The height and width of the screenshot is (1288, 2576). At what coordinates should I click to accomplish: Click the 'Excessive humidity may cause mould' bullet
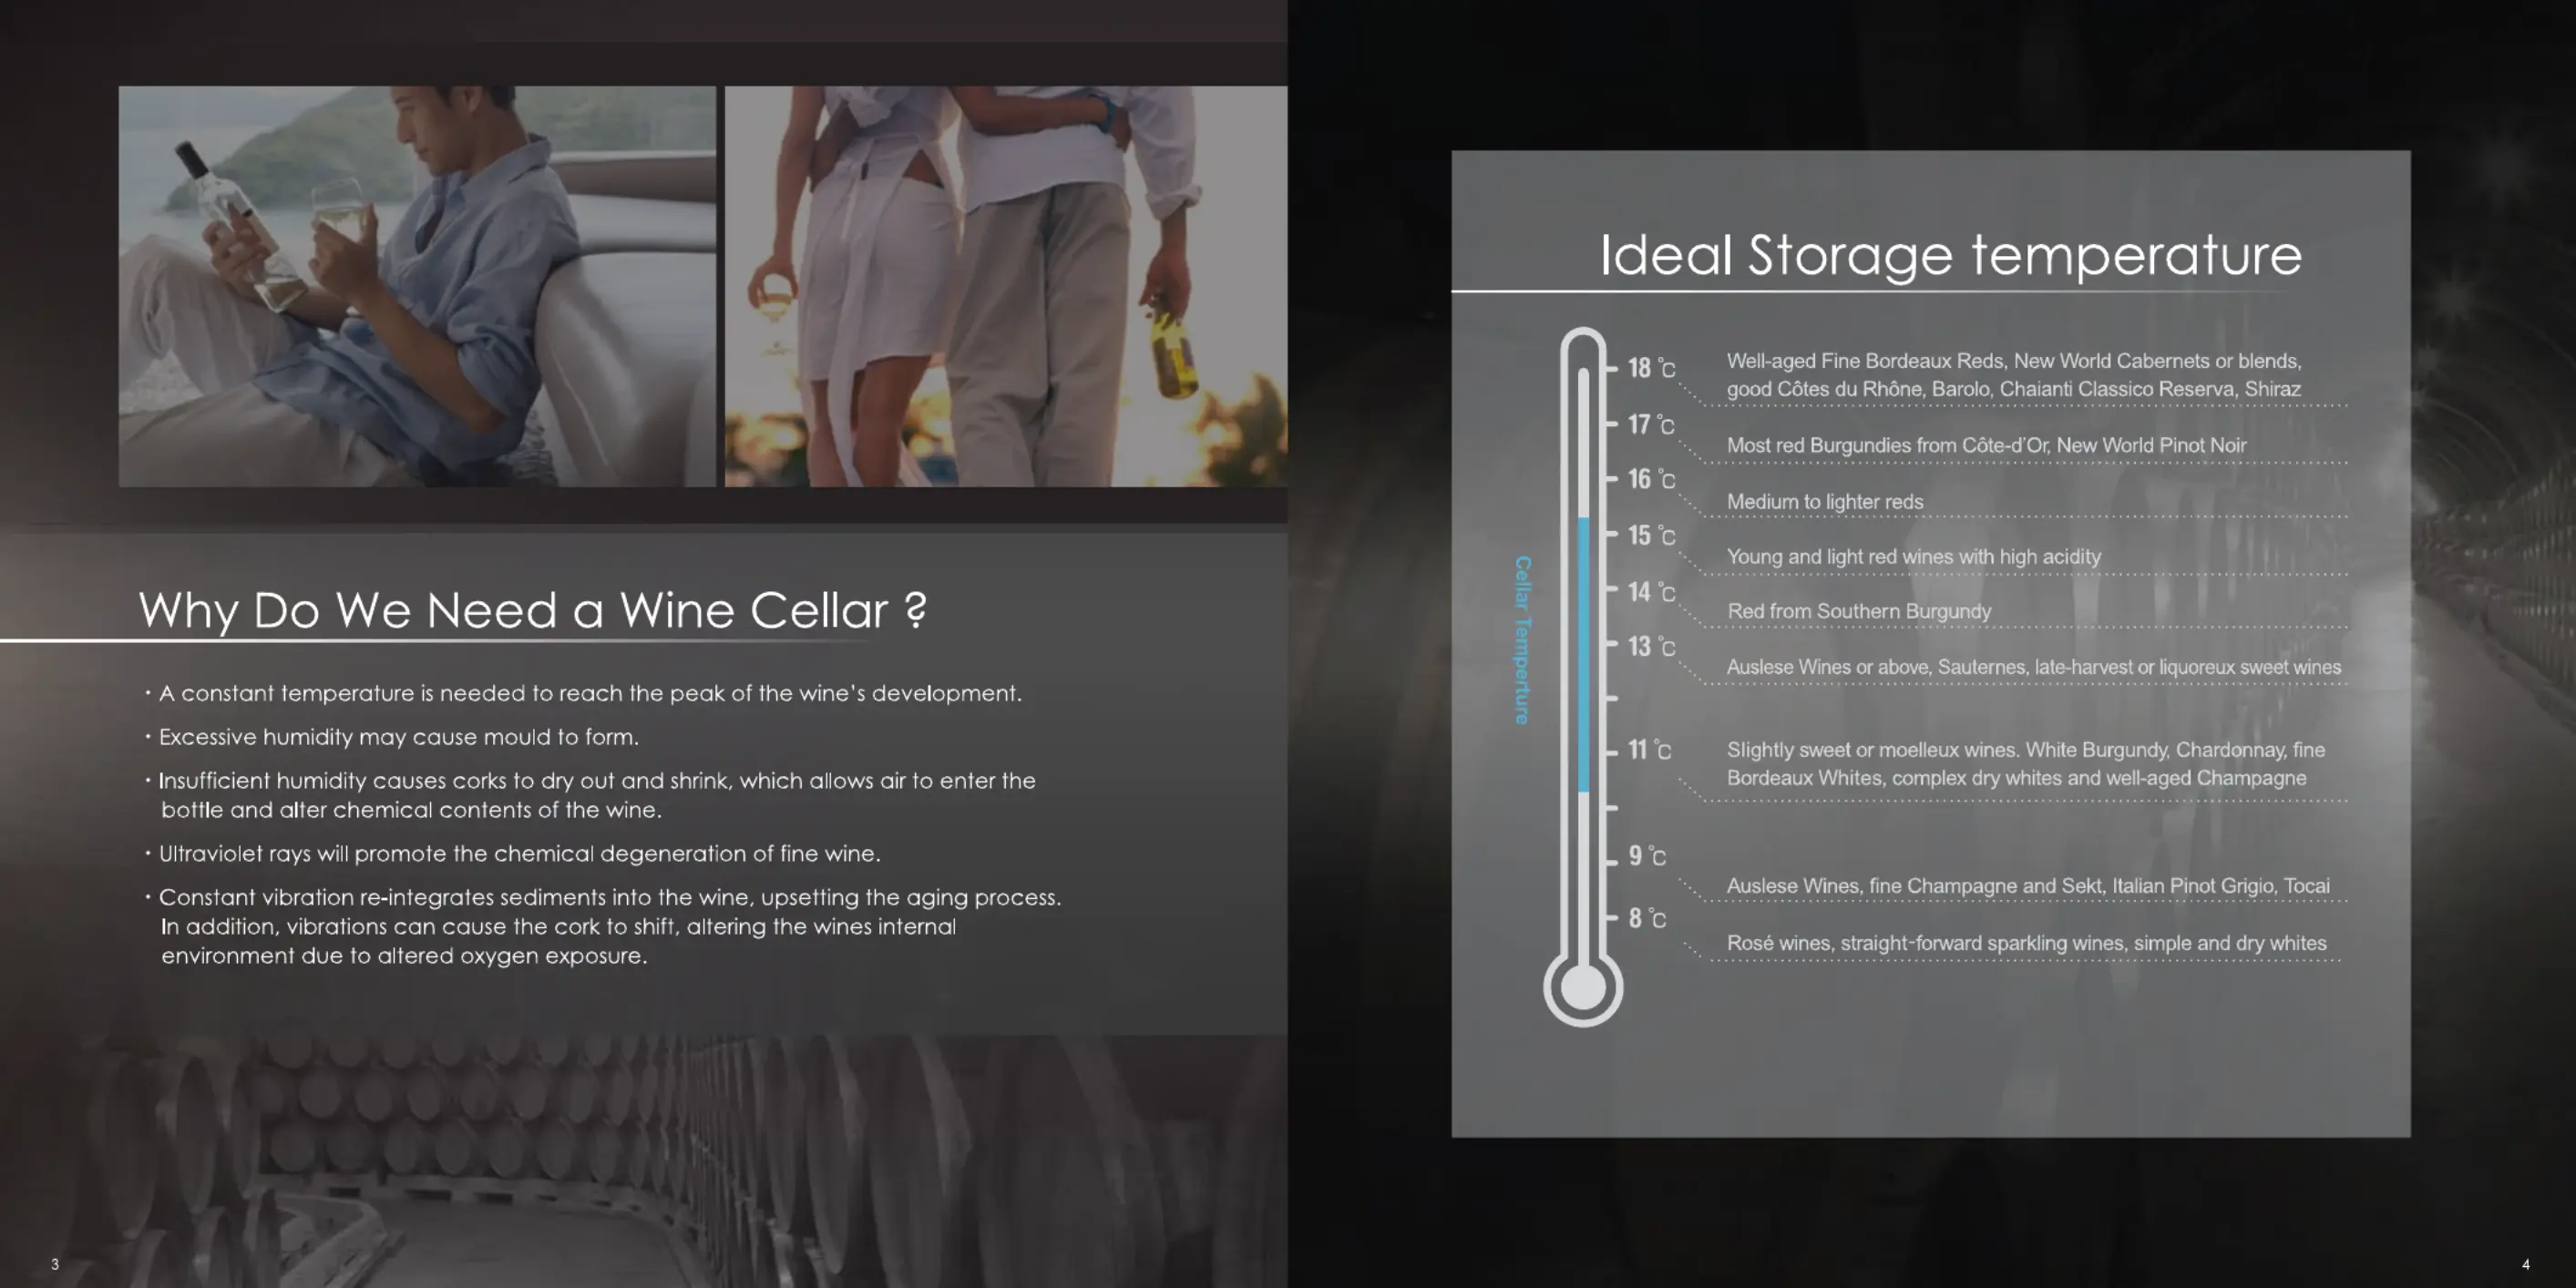click(391, 737)
